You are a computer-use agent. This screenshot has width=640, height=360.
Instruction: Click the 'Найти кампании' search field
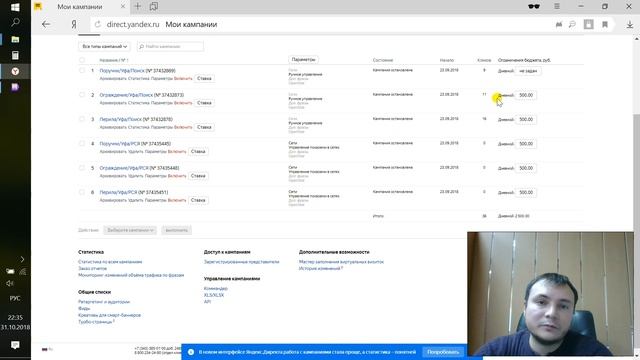(170, 47)
